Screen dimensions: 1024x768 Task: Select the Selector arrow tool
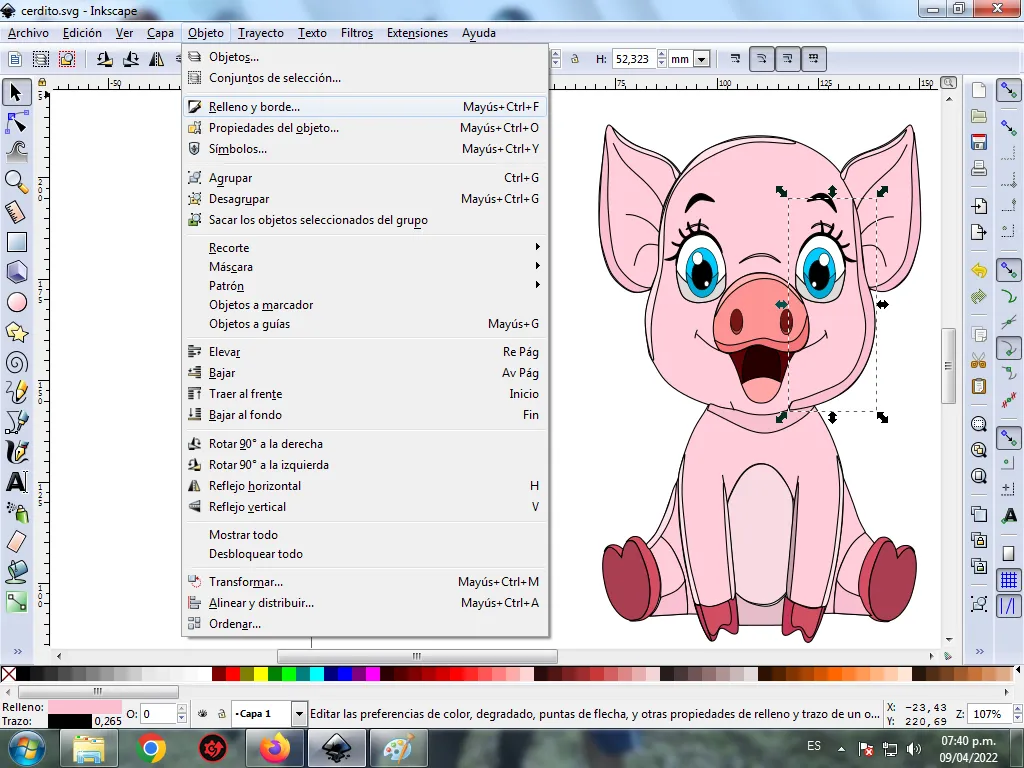click(x=16, y=92)
